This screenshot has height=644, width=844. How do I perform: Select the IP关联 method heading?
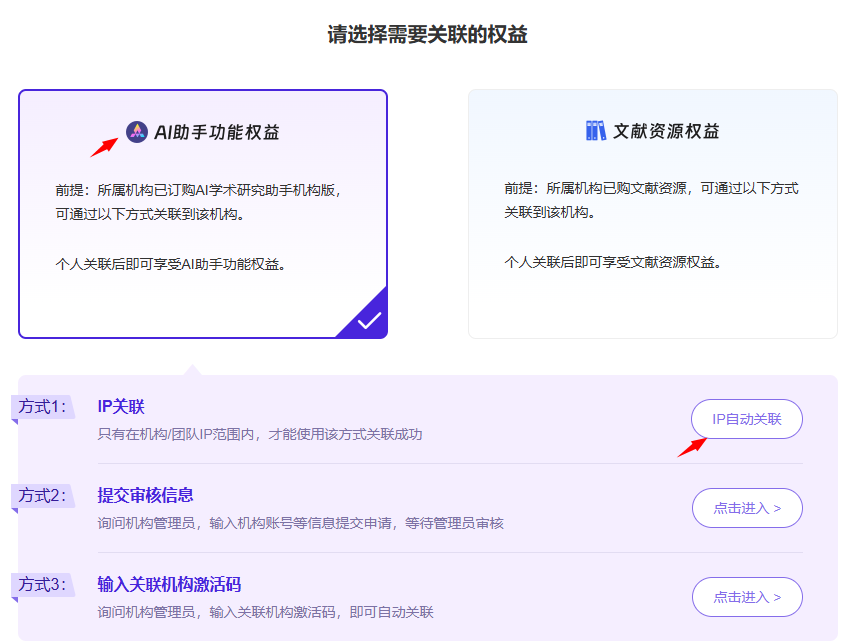pyautogui.click(x=121, y=406)
